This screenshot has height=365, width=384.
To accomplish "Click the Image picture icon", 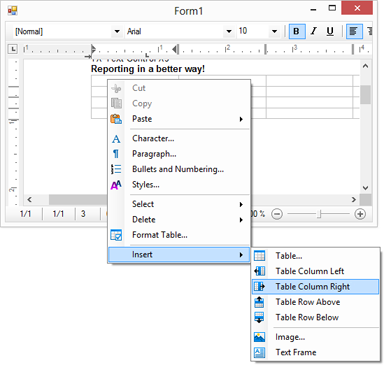I will click(259, 337).
